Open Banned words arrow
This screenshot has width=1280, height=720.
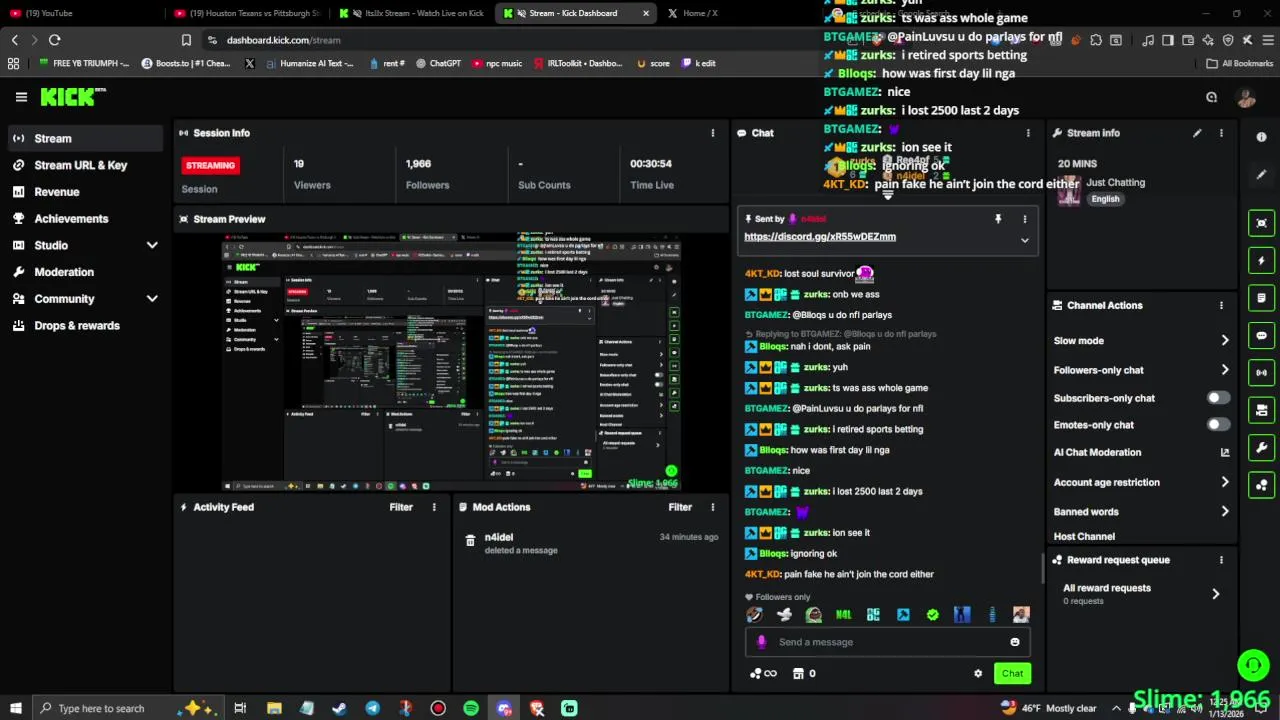pyautogui.click(x=1224, y=512)
